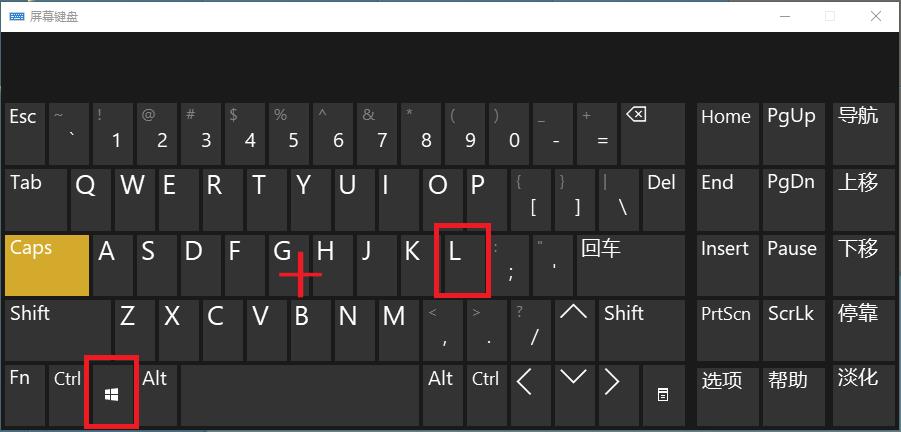Click the 淡化 fade key

point(857,394)
